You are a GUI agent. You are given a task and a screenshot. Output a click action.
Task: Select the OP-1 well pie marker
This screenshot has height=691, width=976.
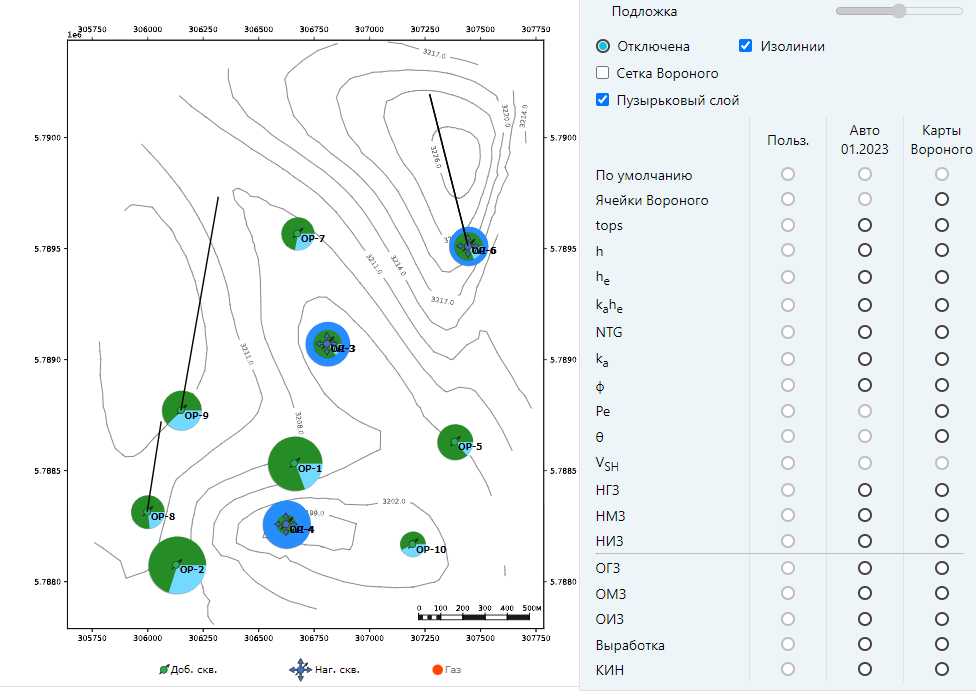pos(295,464)
